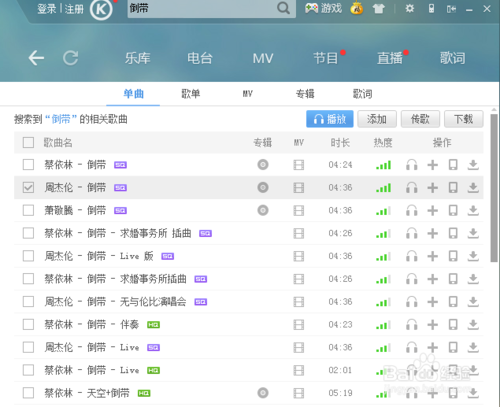500x407 pixels.
Task: Add 周杰伦 - 倒带 - 无与伦比演唱会 with plus
Action: pyautogui.click(x=433, y=302)
